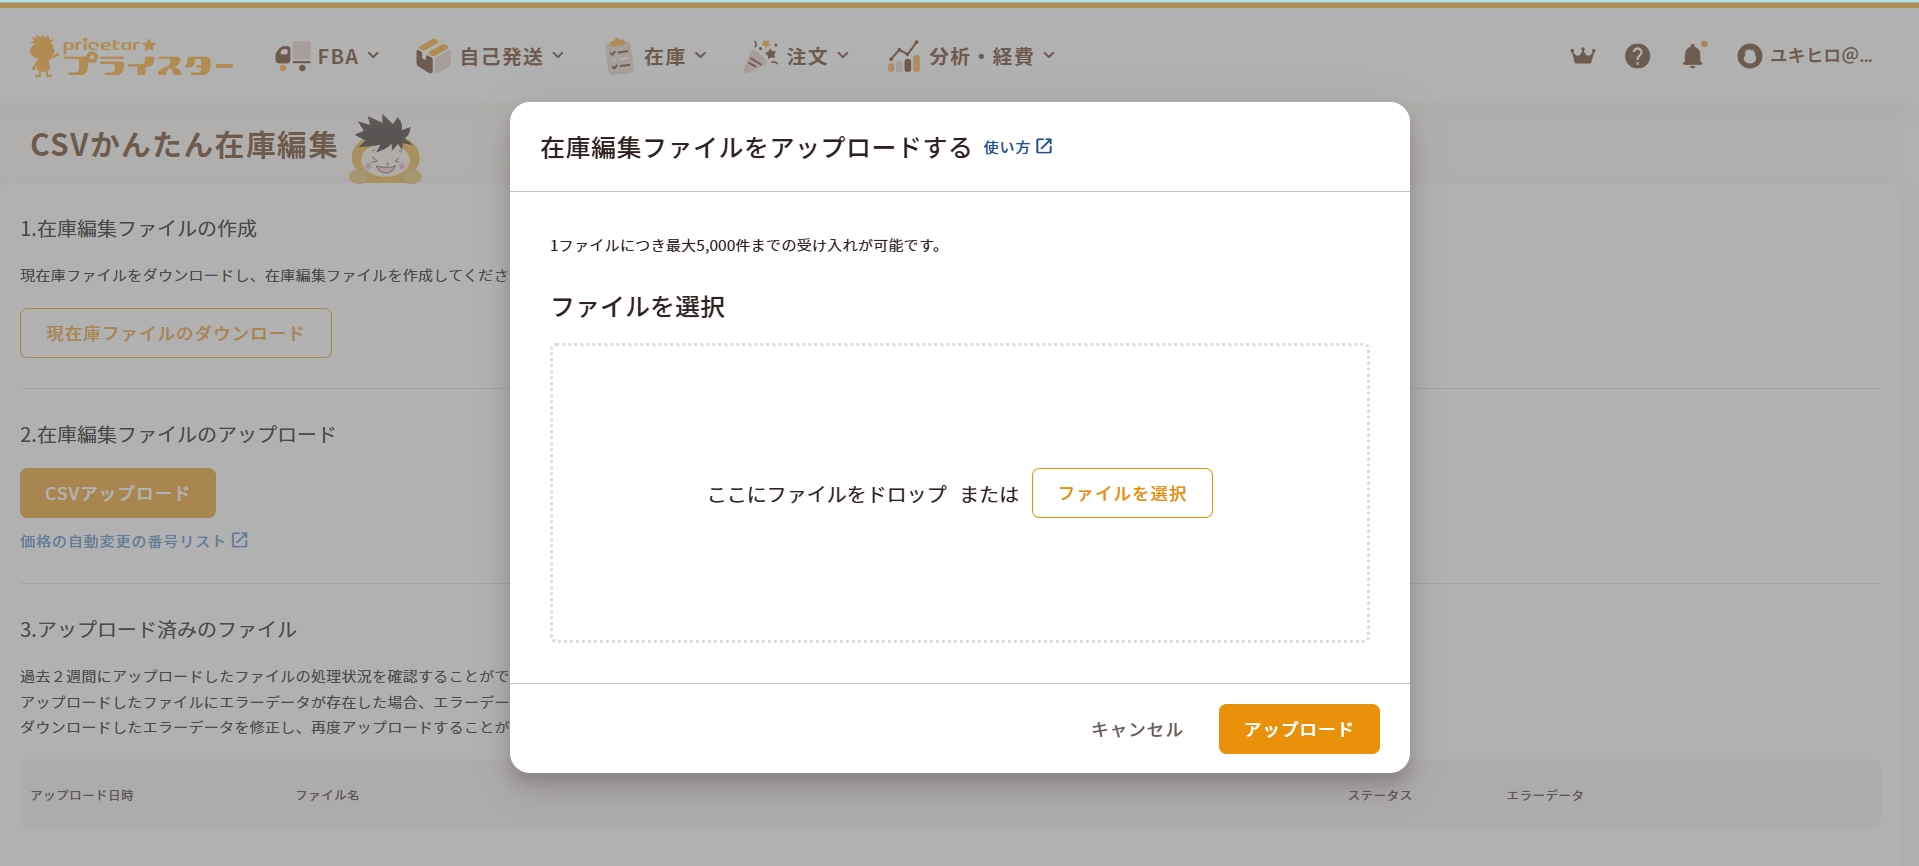This screenshot has height=866, width=1919.
Task: Expand the 在庫 dropdown chevron
Action: (700, 56)
